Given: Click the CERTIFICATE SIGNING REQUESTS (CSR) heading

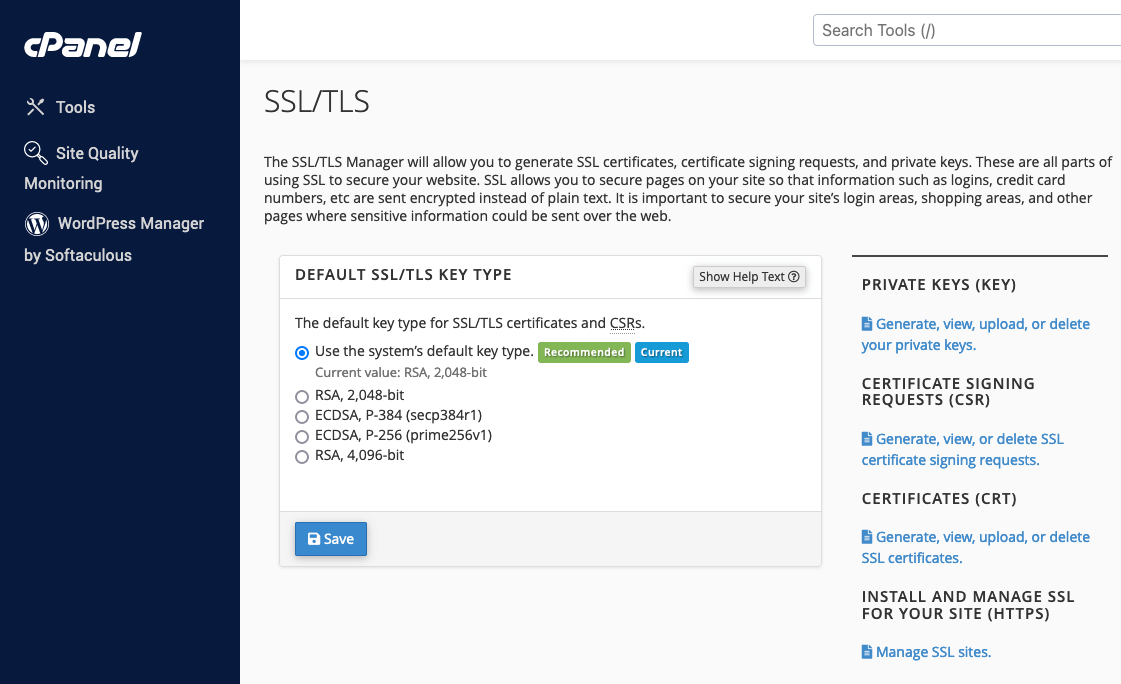Looking at the screenshot, I should pos(948,392).
